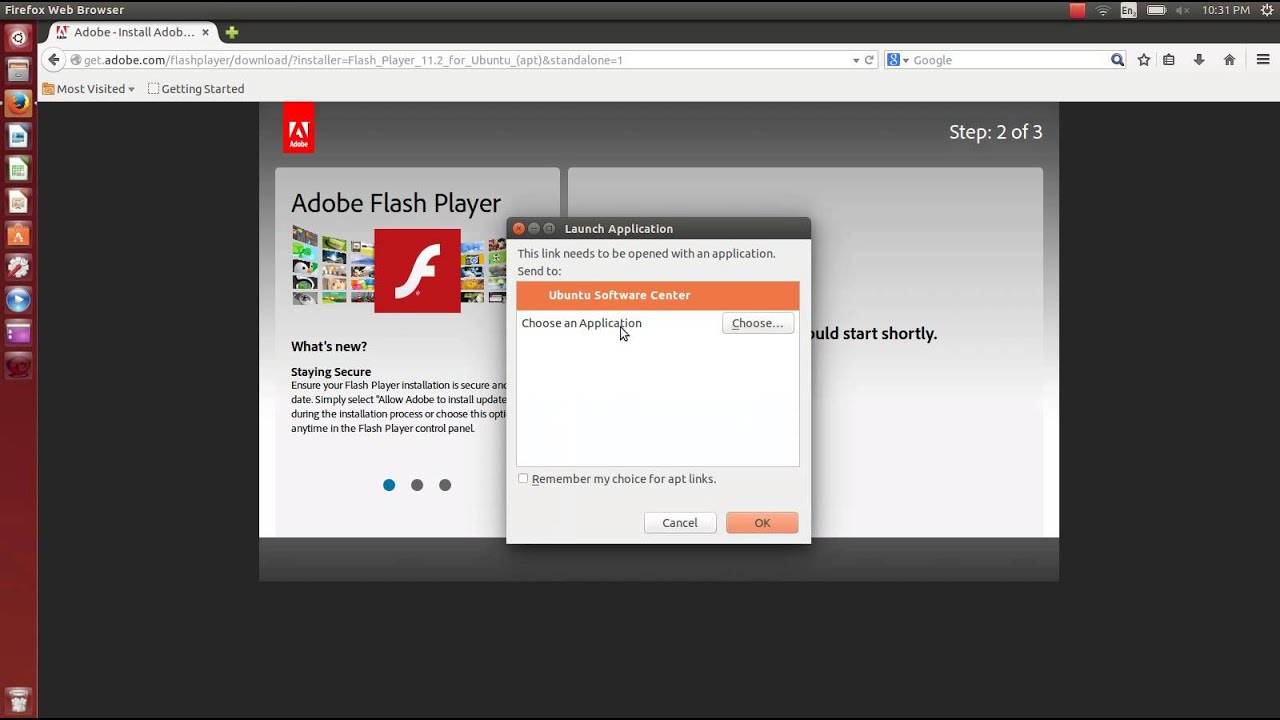The width and height of the screenshot is (1280, 720).
Task: Click the Adobe logo on page
Action: (298, 128)
